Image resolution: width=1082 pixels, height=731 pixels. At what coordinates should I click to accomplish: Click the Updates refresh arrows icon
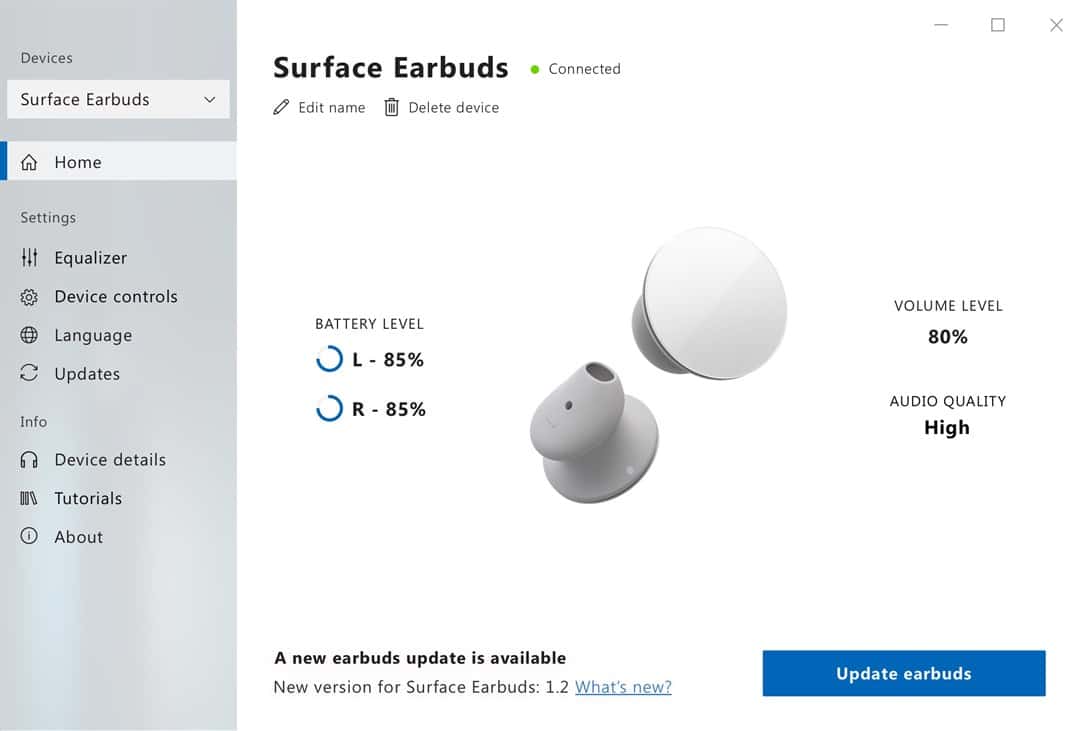[30, 374]
